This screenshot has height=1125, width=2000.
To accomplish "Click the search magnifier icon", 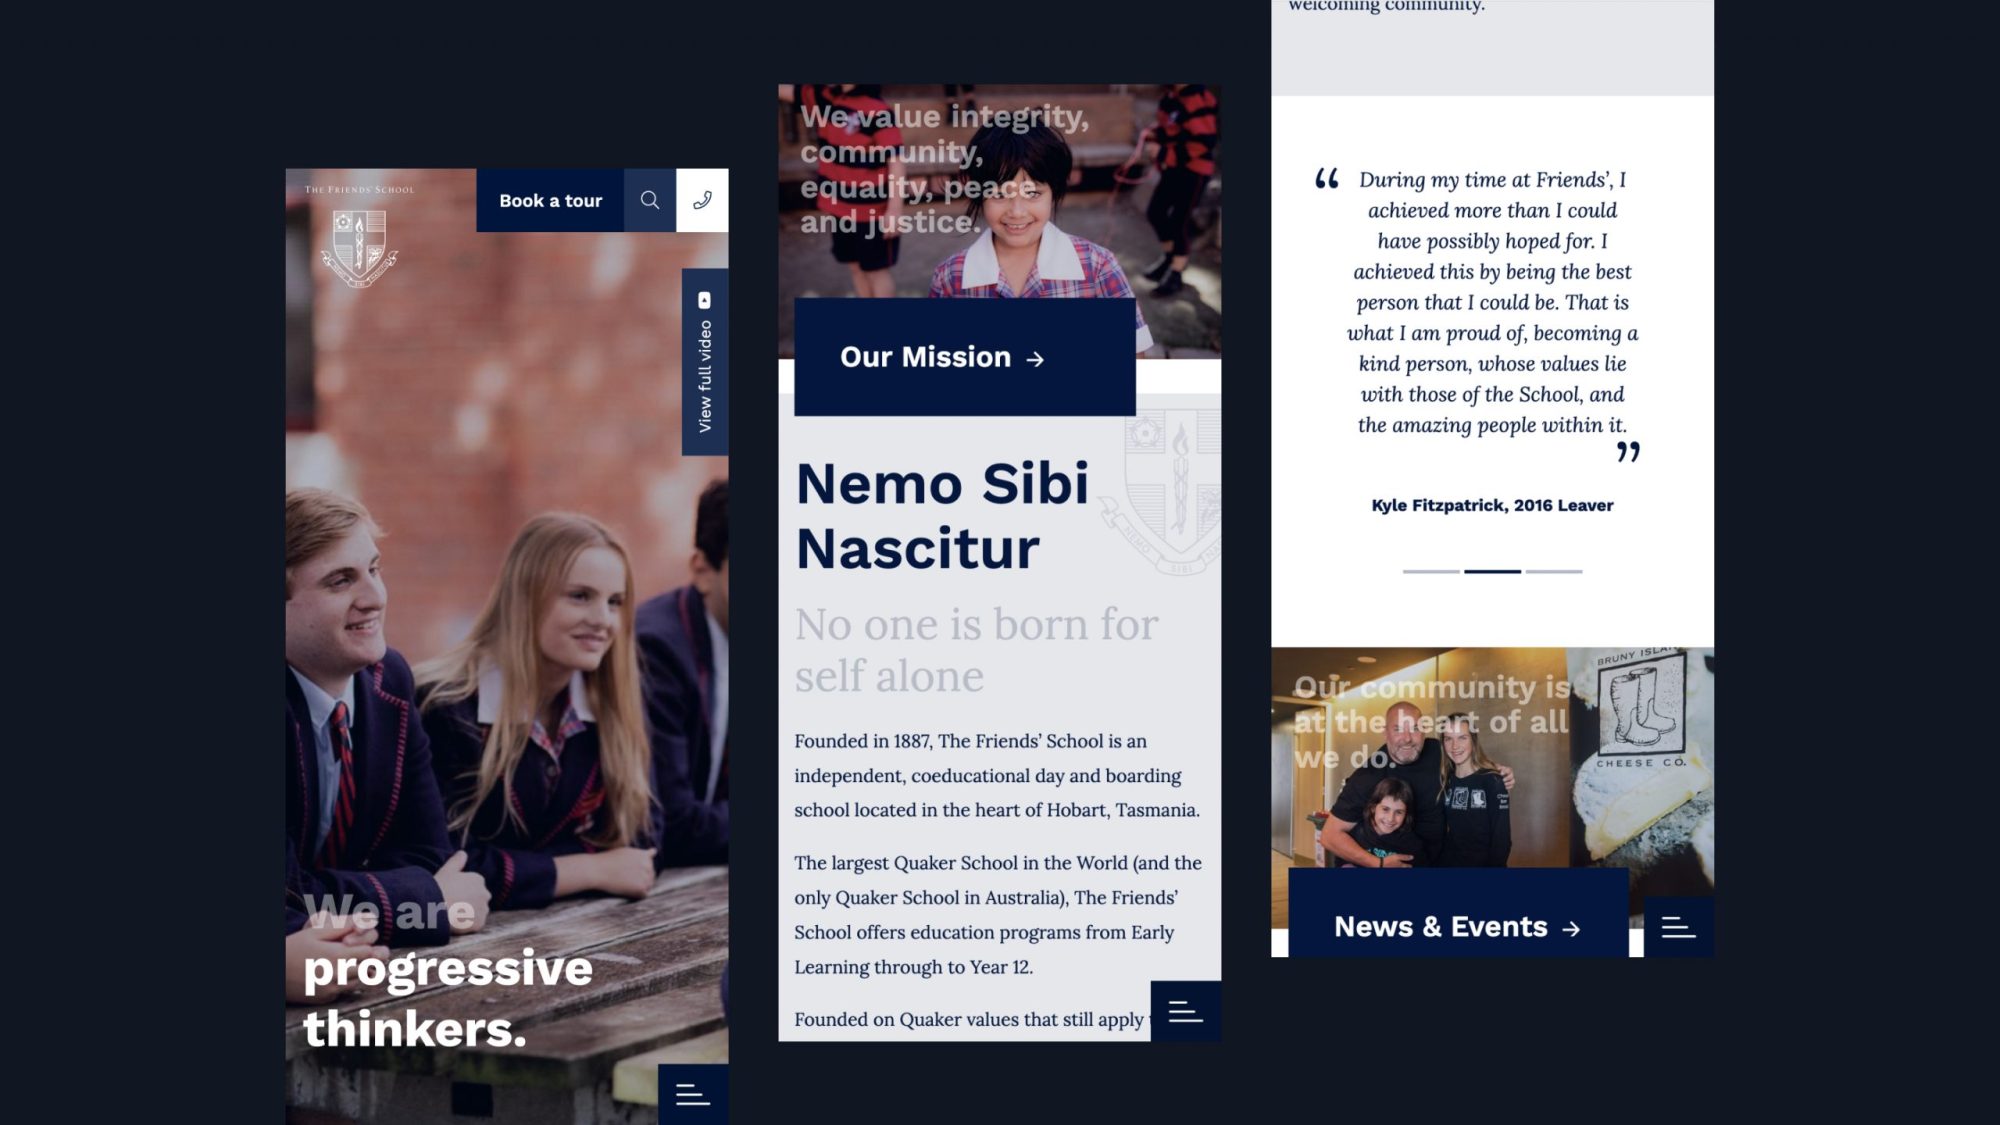I will click(x=650, y=200).
